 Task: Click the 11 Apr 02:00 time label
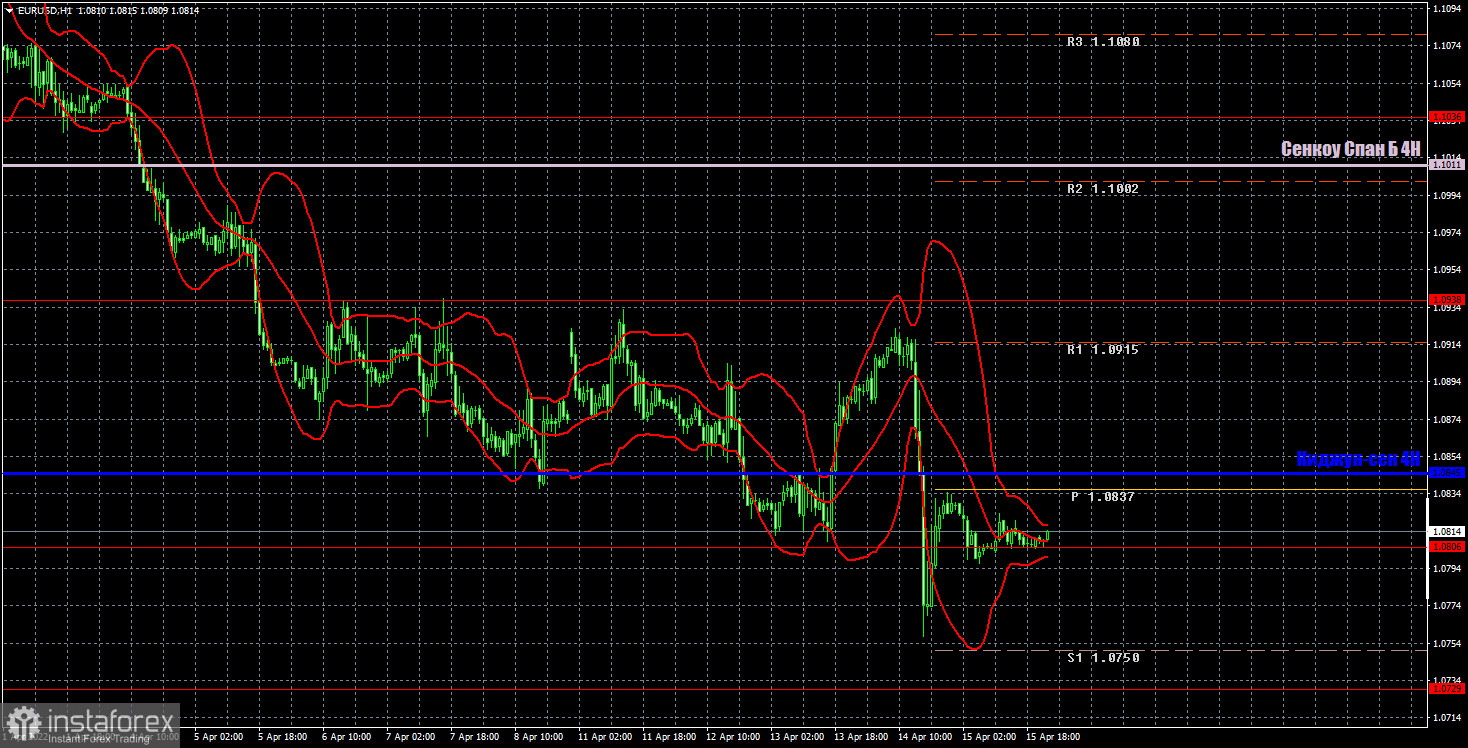(x=605, y=736)
